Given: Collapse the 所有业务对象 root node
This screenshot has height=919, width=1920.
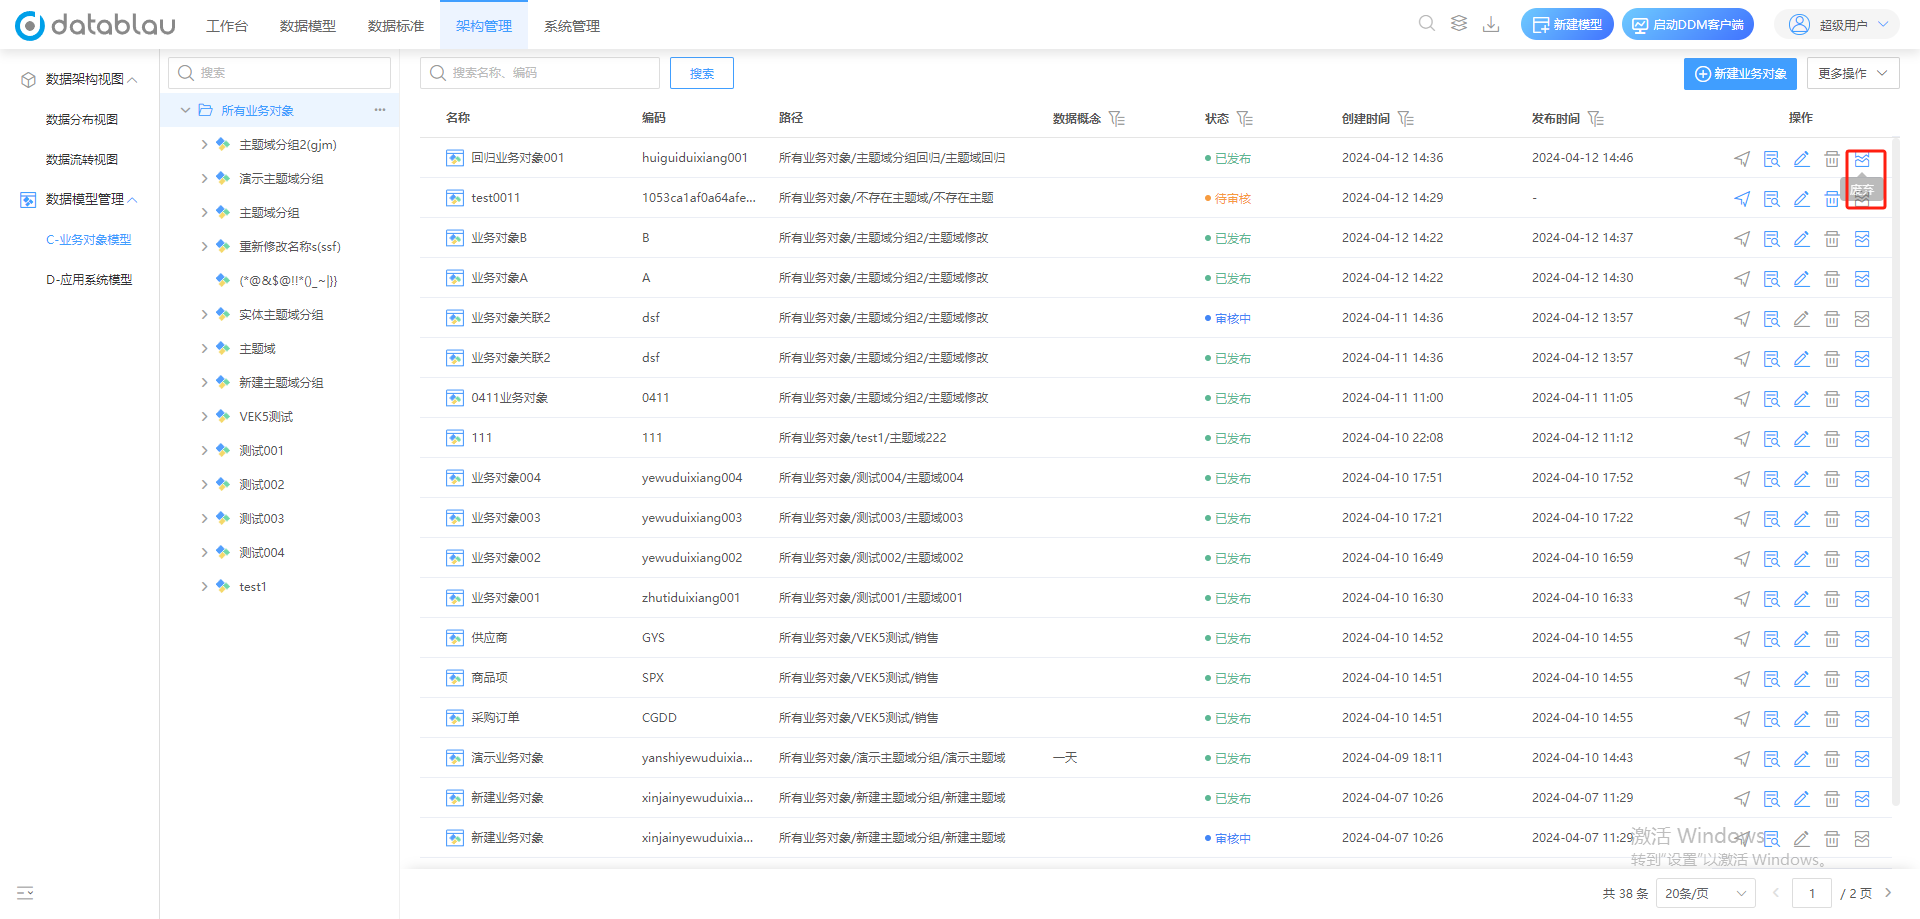Looking at the screenshot, I should 185,110.
